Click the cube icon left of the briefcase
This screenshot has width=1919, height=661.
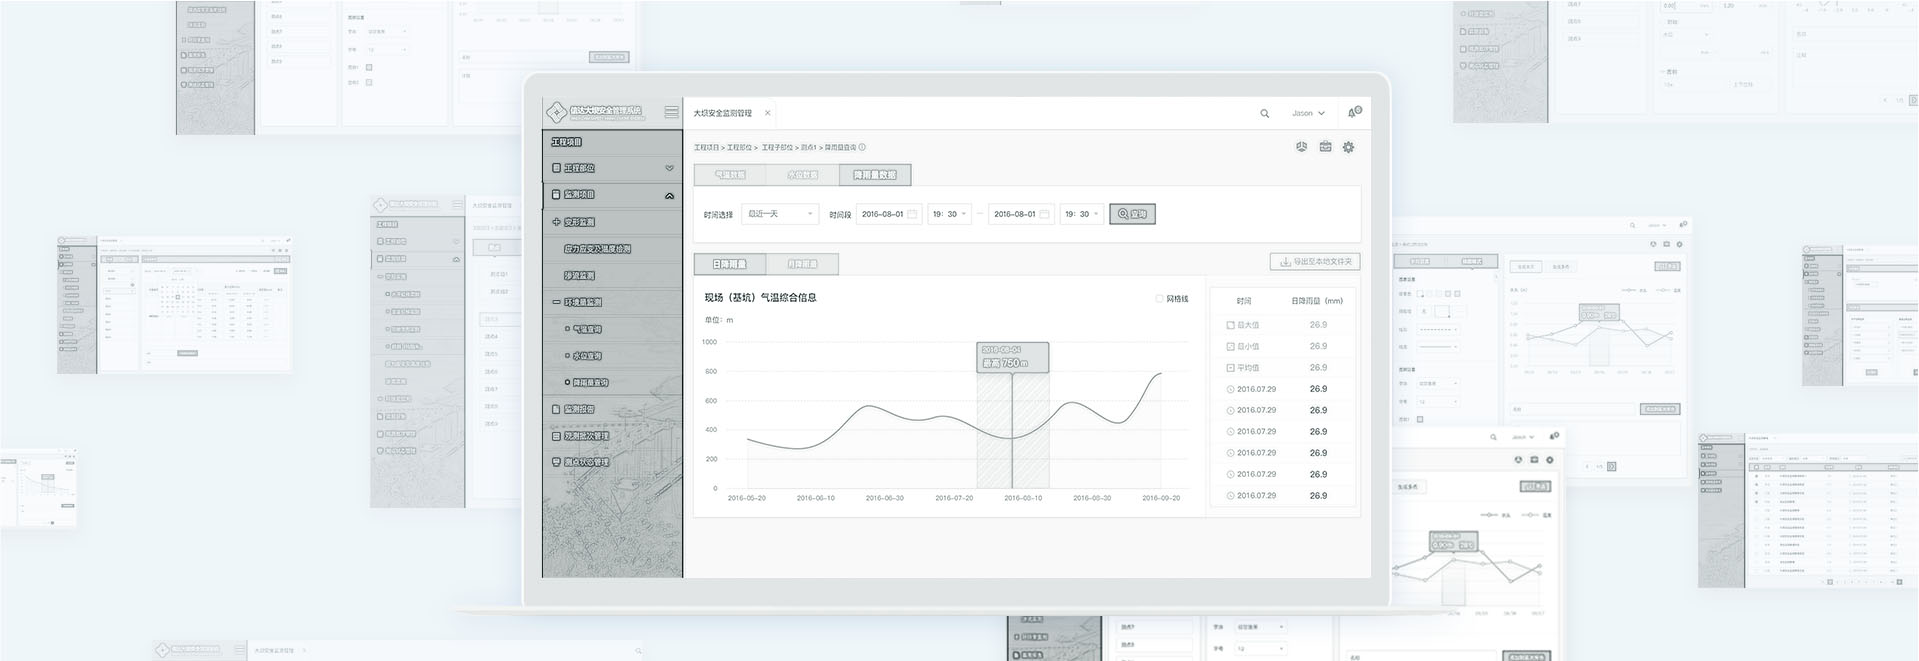tap(1301, 147)
